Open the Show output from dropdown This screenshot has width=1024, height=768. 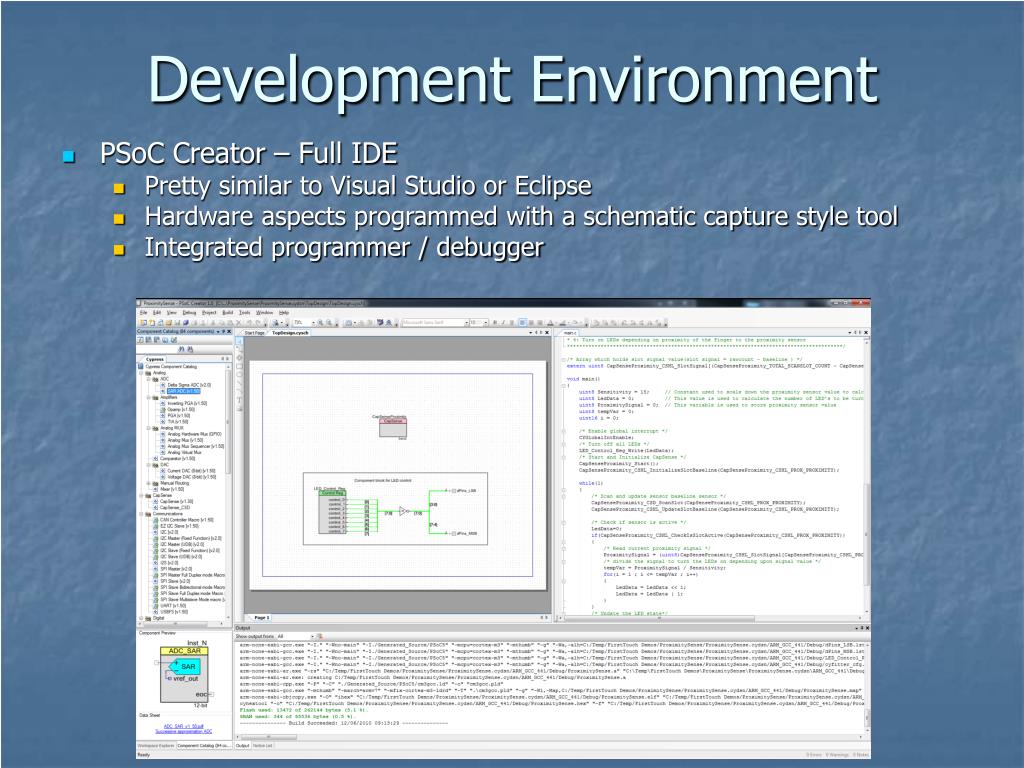click(x=312, y=636)
